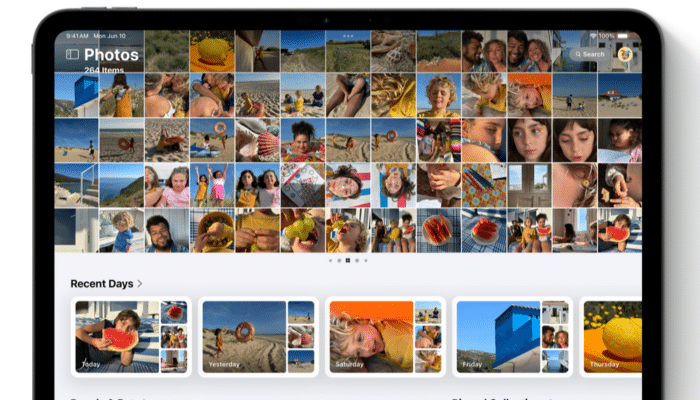Tap the Photos title
700x400 pixels.
(111, 54)
